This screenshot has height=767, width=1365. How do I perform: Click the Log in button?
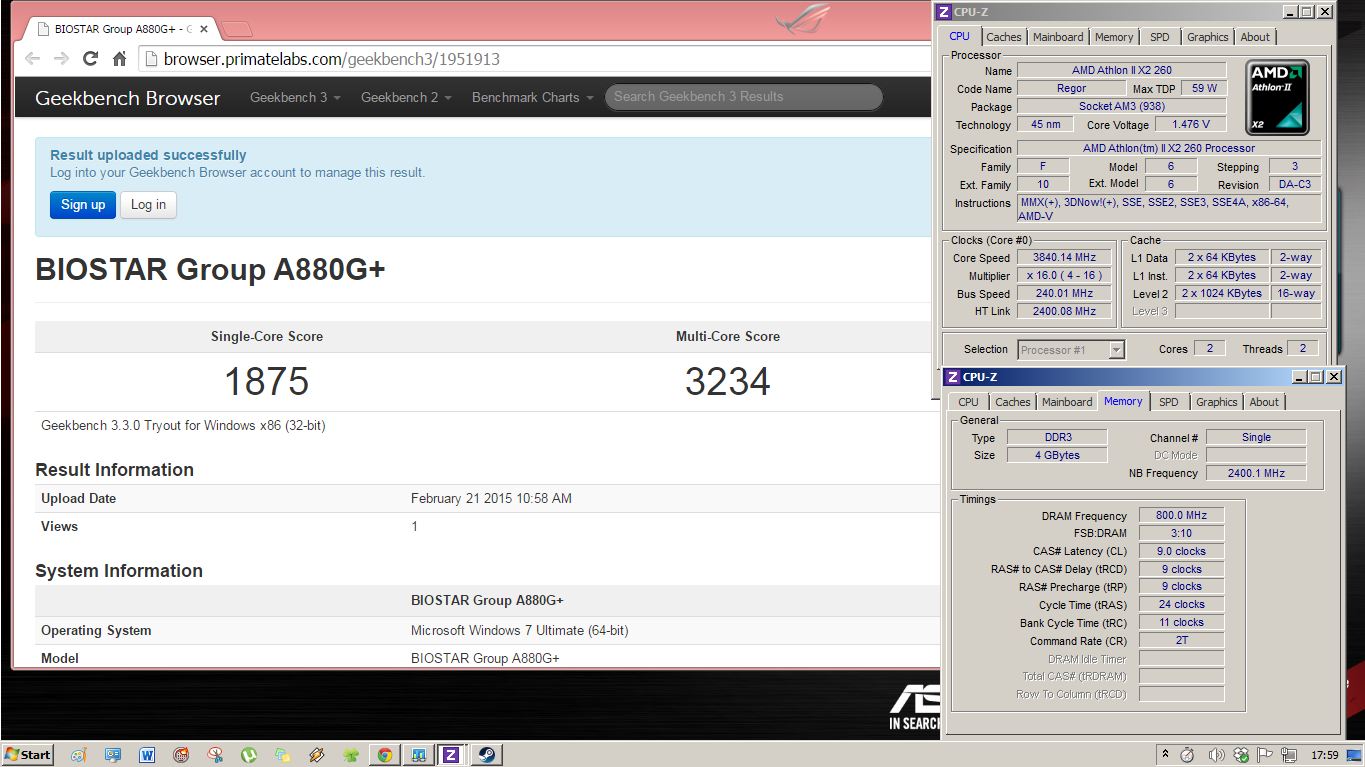[148, 205]
